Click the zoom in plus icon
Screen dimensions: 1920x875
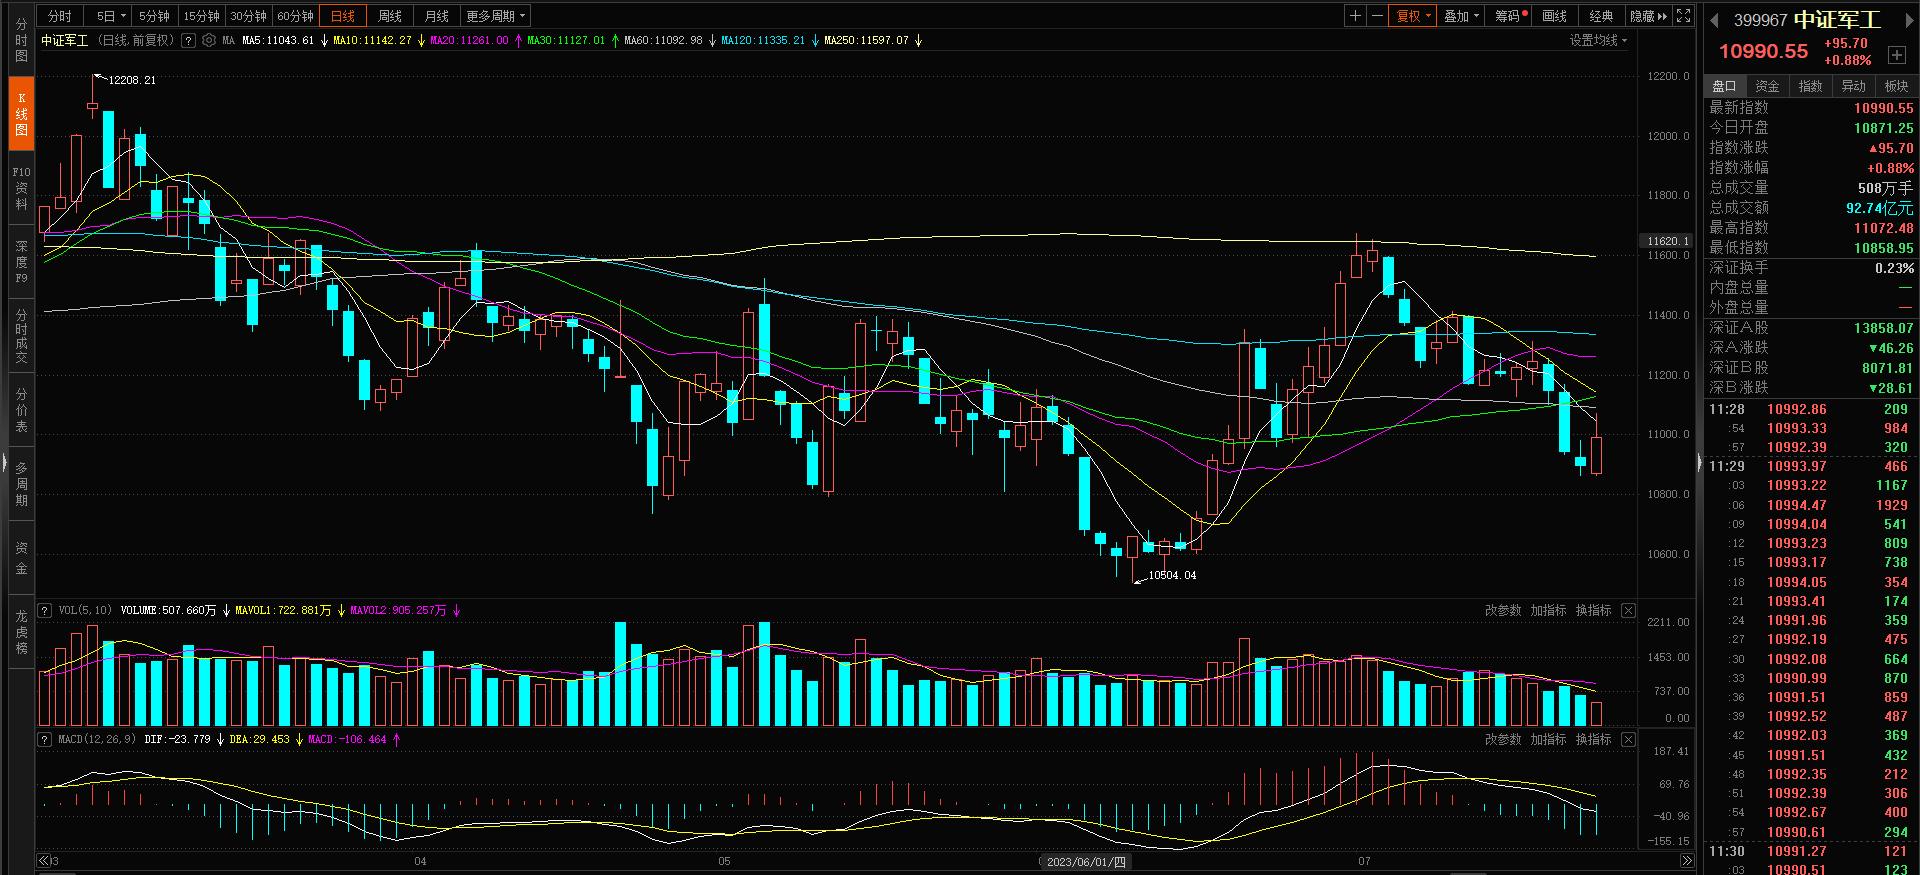[x=1355, y=16]
